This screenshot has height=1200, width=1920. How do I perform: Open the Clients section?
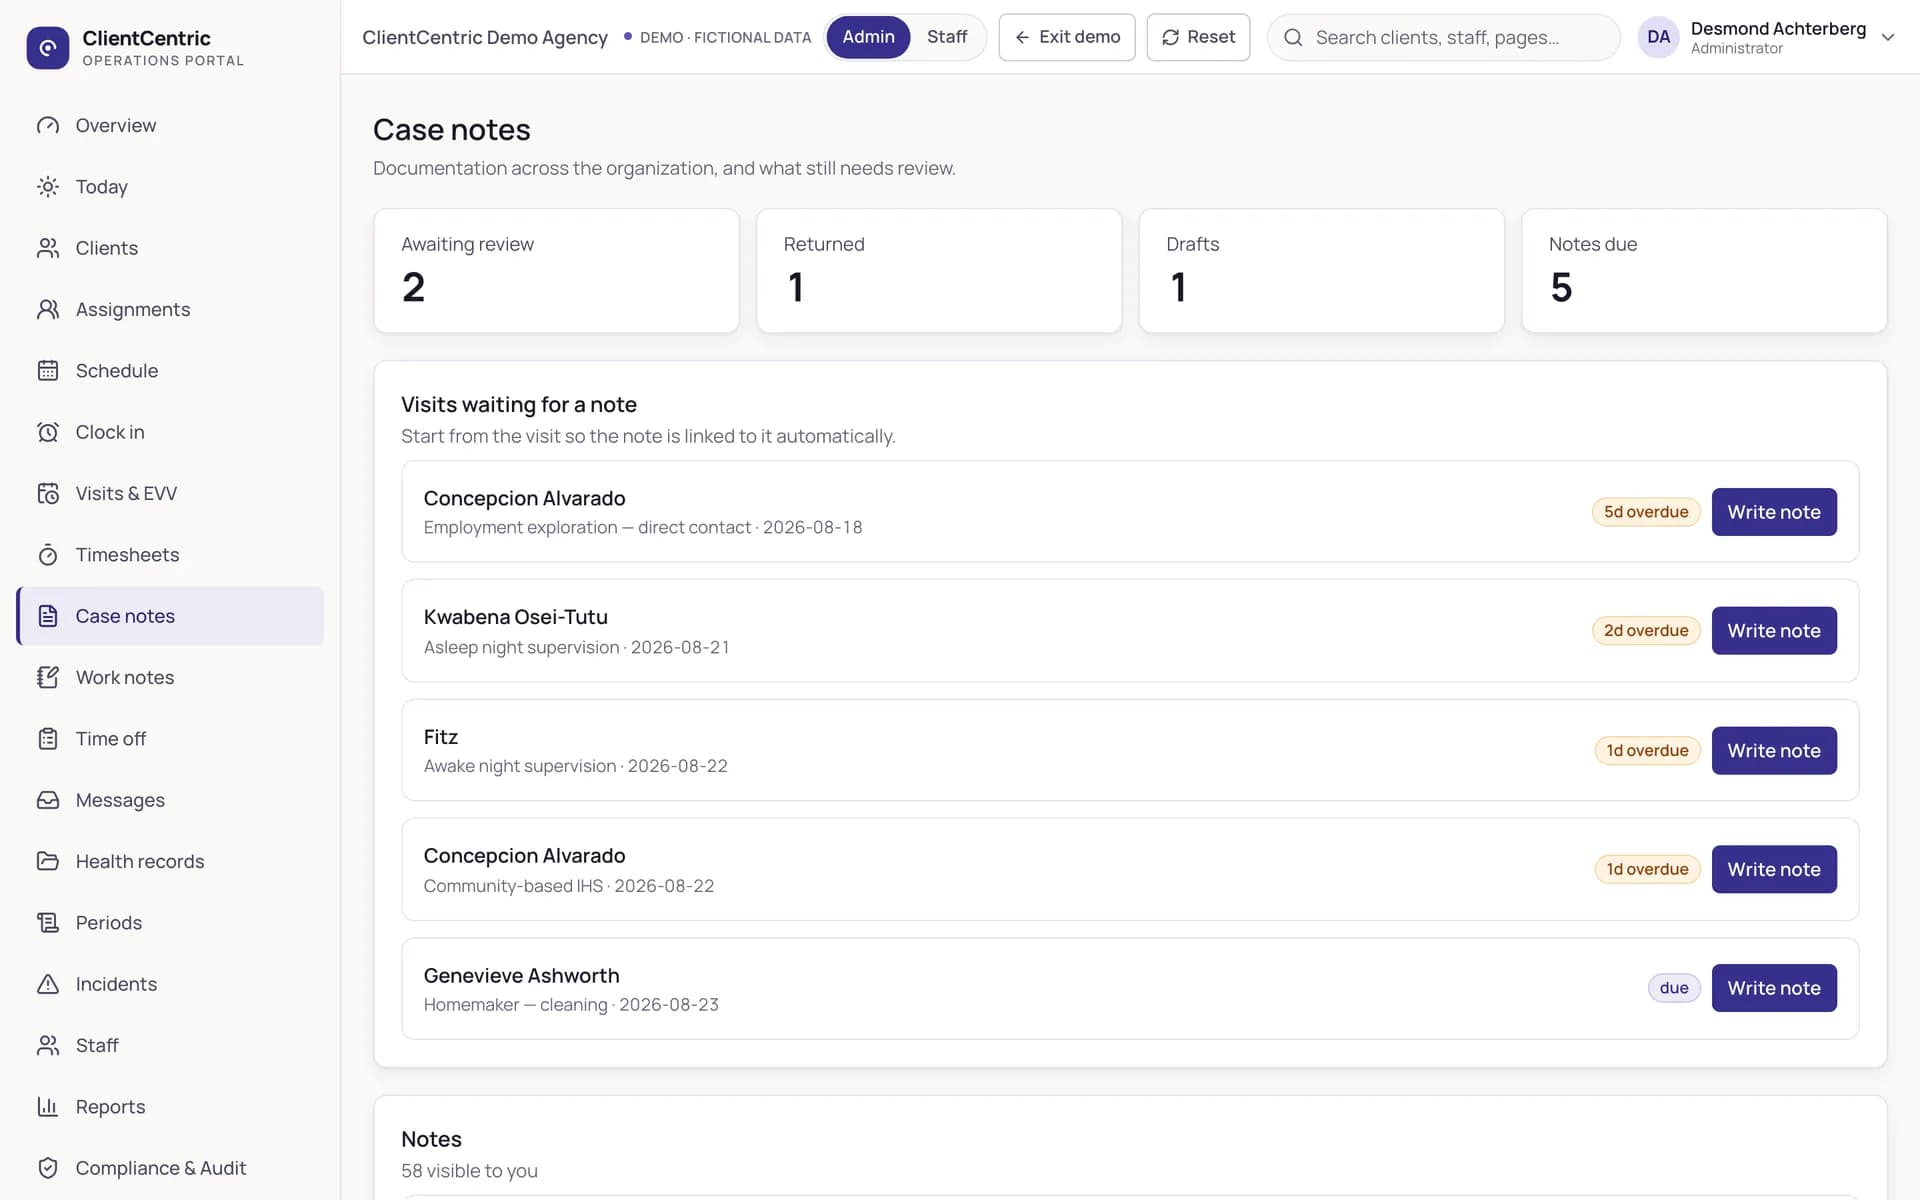pos(170,248)
